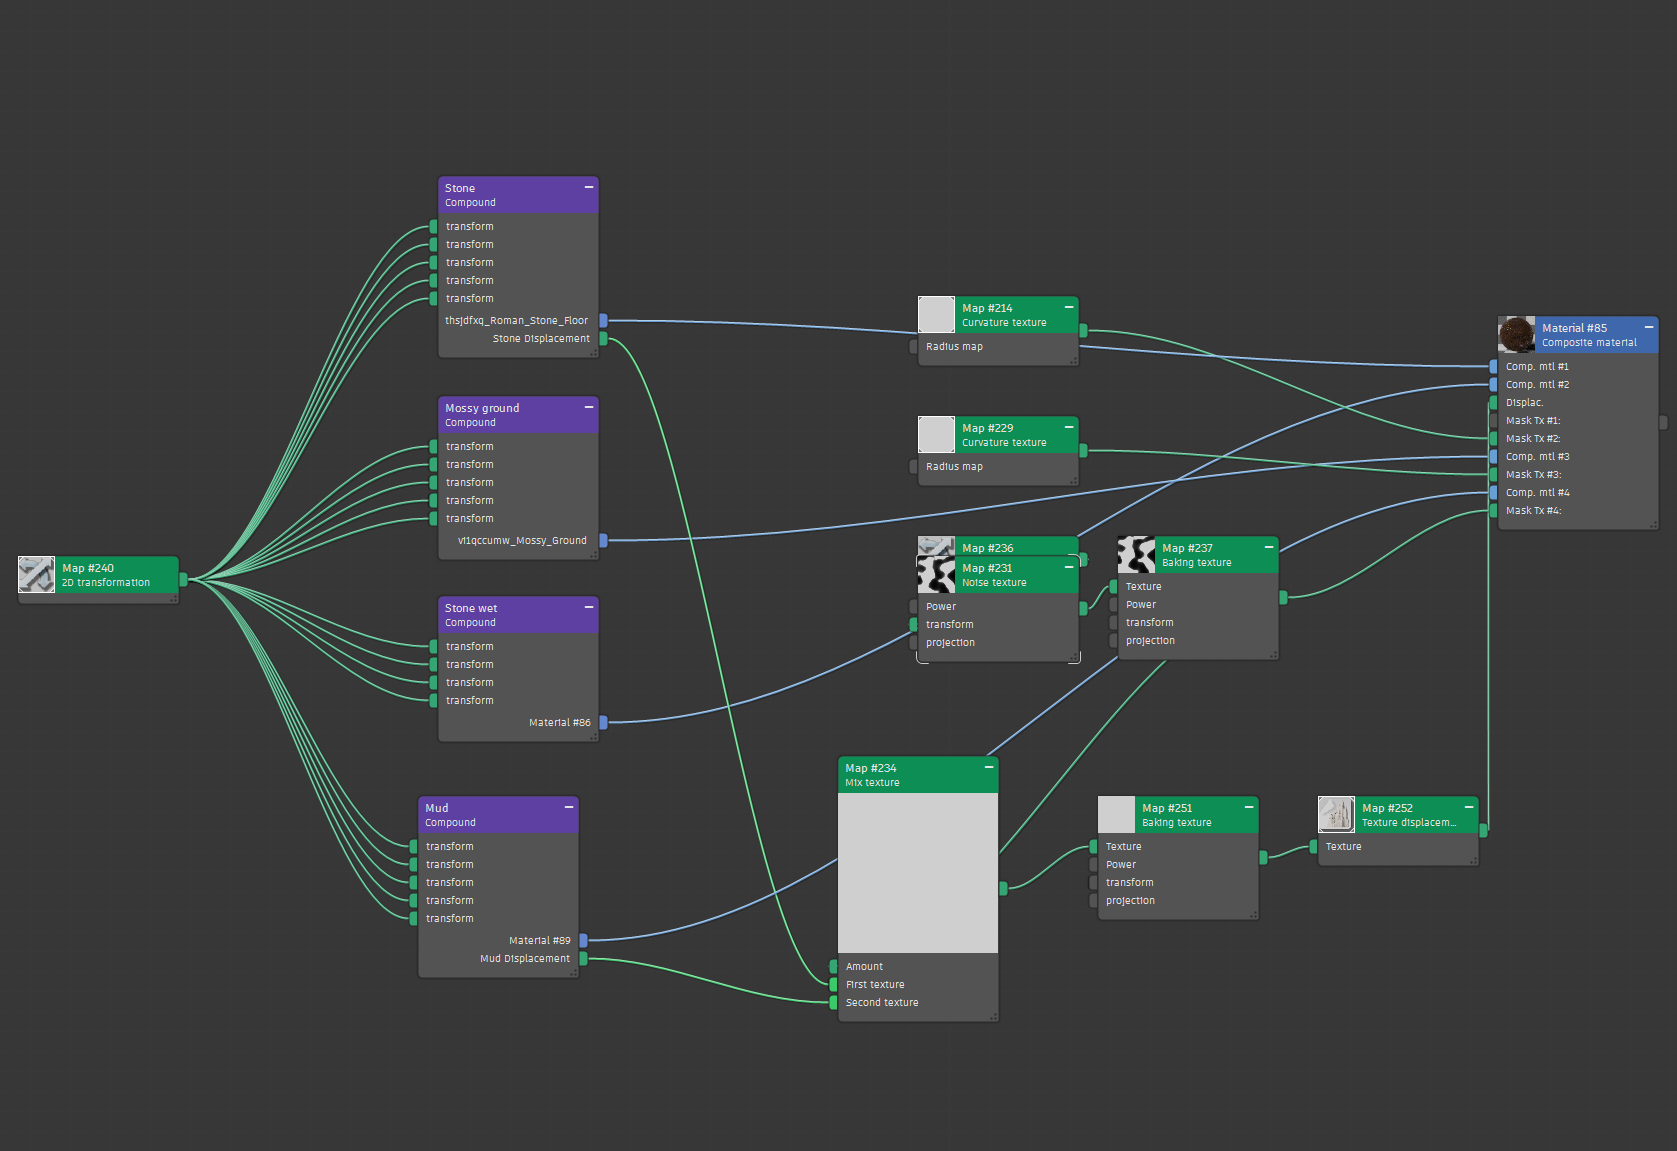Image resolution: width=1677 pixels, height=1151 pixels.
Task: Click the vl1qccumw_Mossy_Ground output socket
Action: (x=603, y=541)
